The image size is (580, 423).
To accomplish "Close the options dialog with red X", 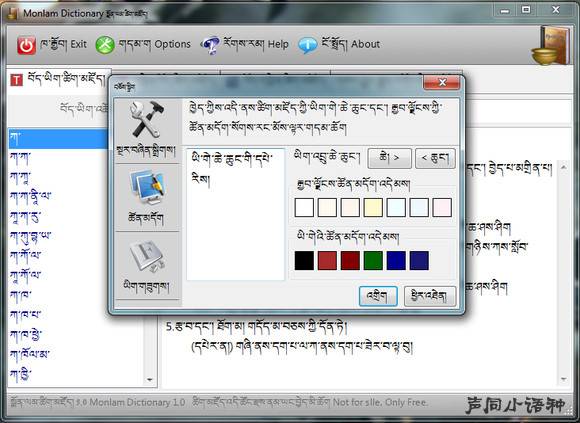I will (x=442, y=82).
